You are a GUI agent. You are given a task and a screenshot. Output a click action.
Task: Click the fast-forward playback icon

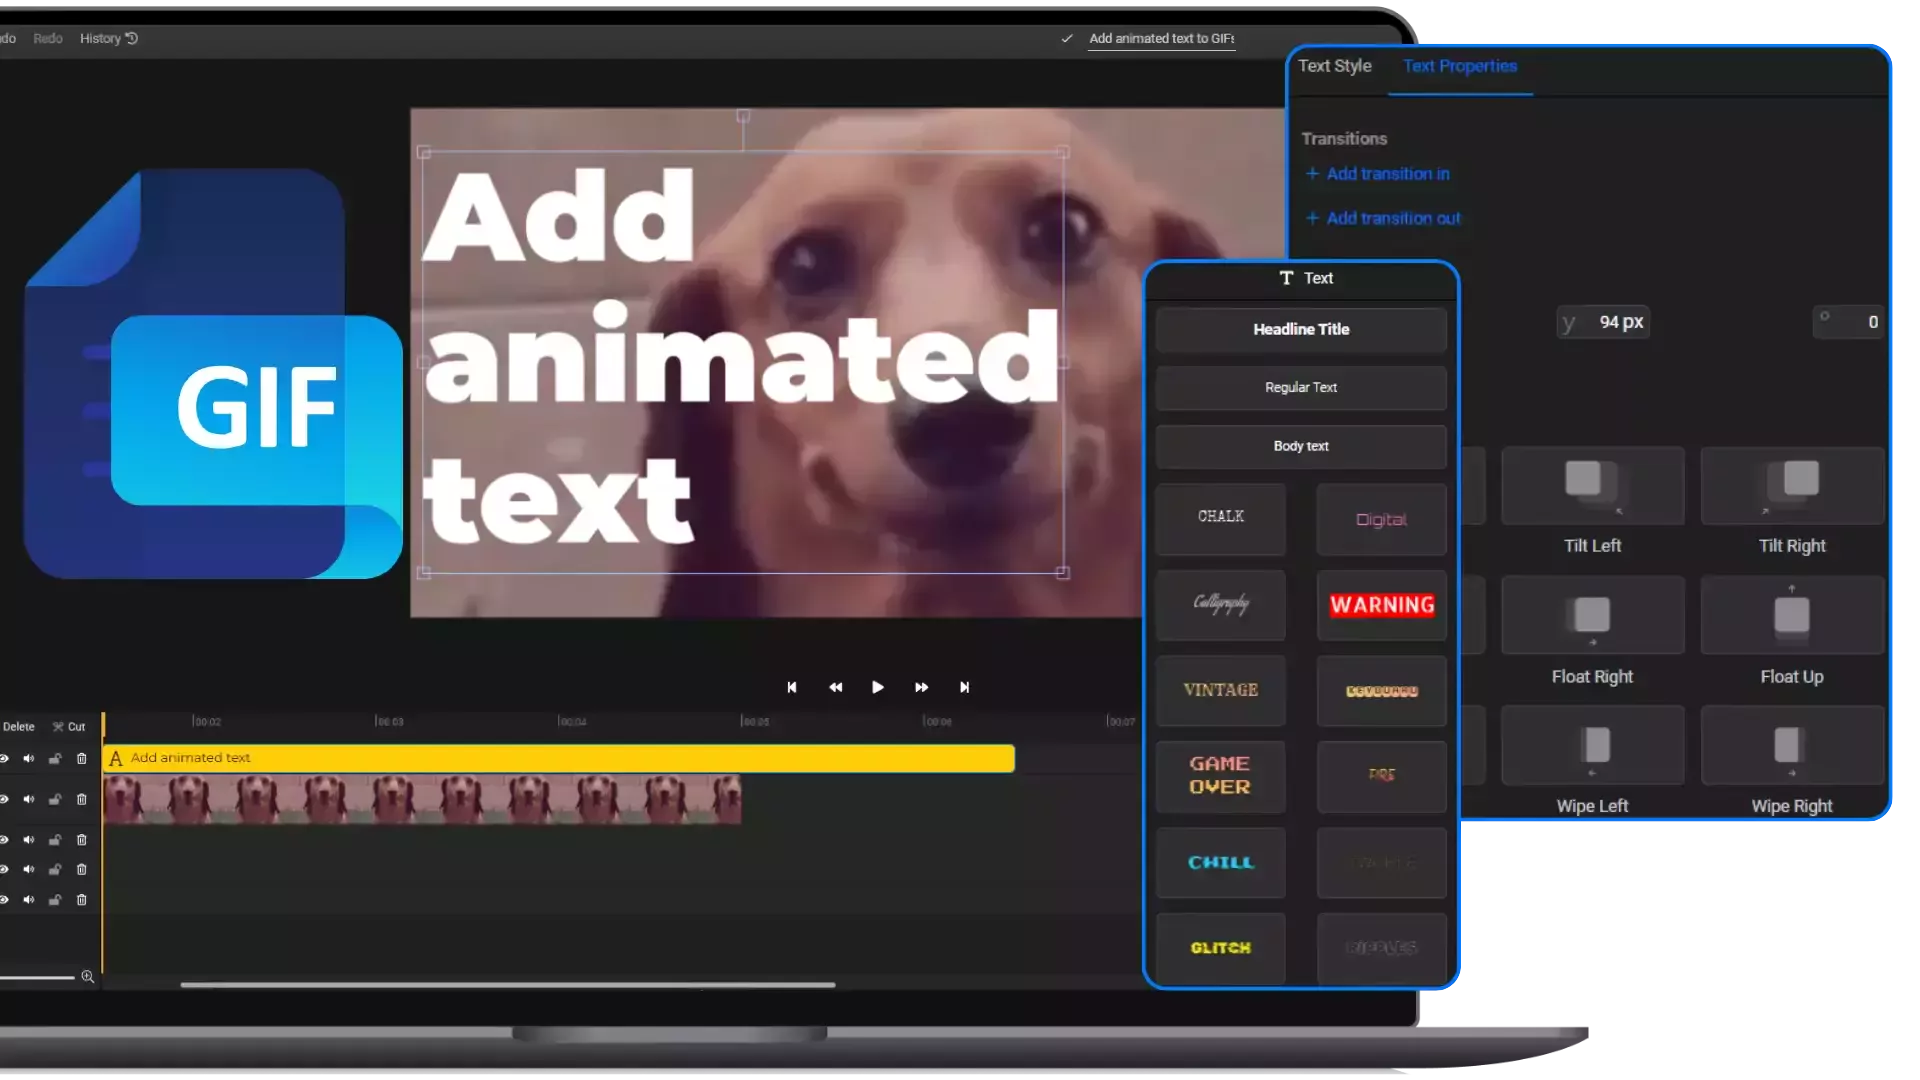pos(921,687)
